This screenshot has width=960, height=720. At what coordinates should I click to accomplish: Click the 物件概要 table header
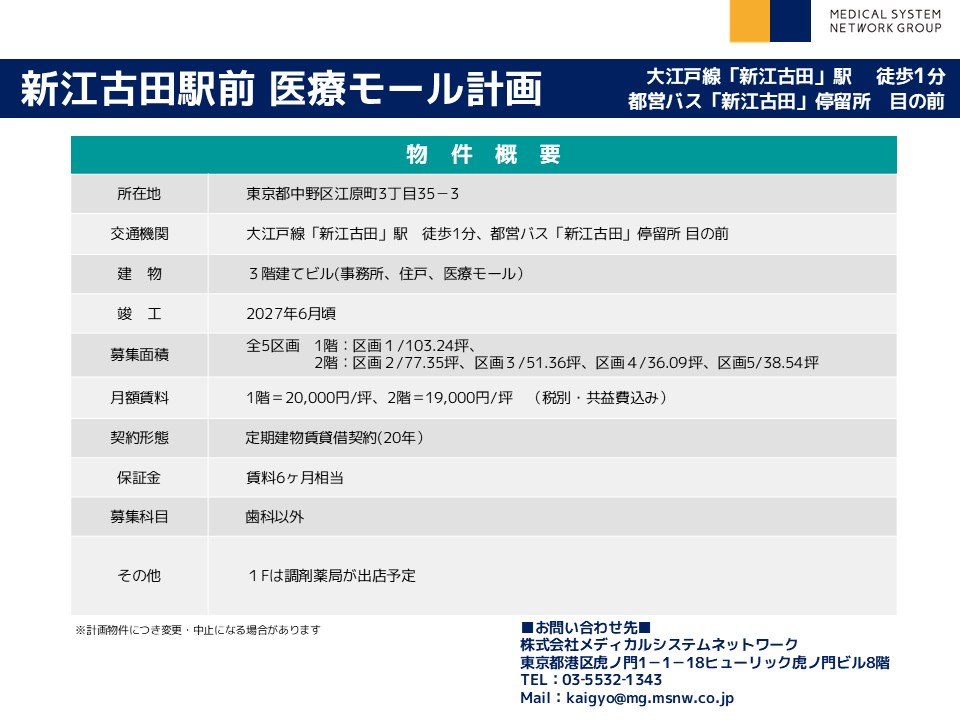pyautogui.click(x=483, y=155)
